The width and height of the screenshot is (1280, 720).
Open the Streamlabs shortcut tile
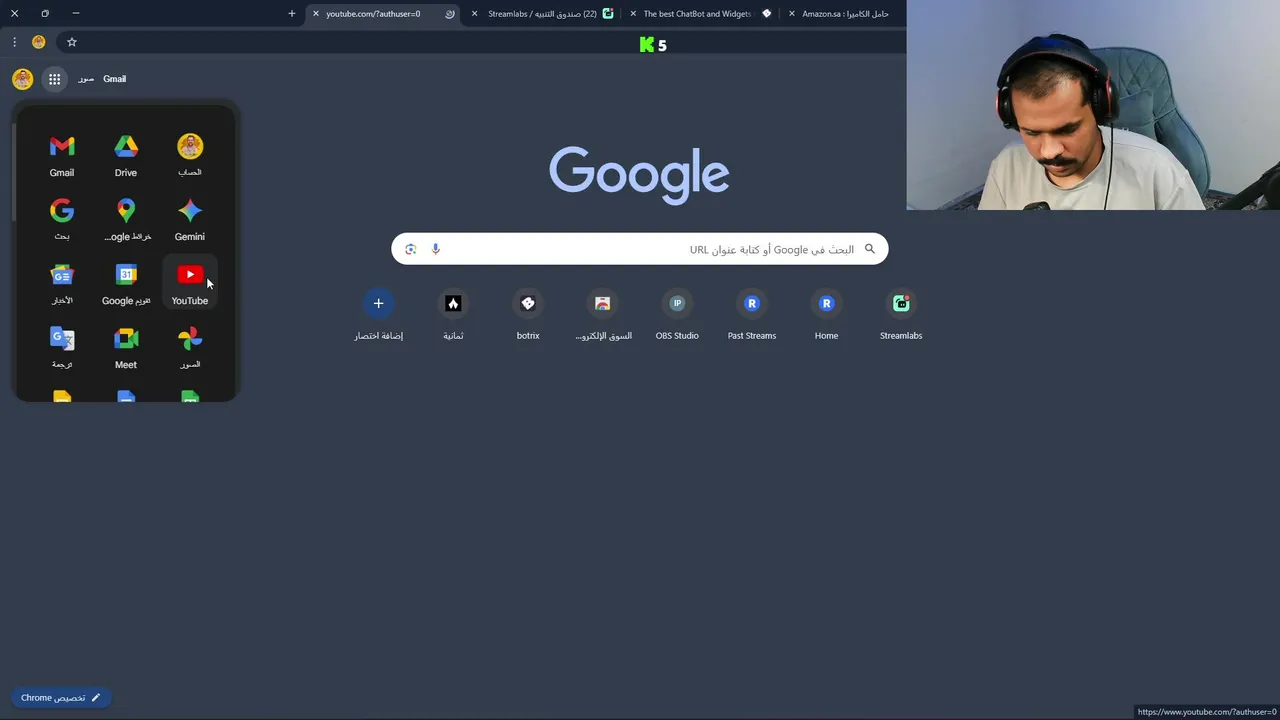901,314
